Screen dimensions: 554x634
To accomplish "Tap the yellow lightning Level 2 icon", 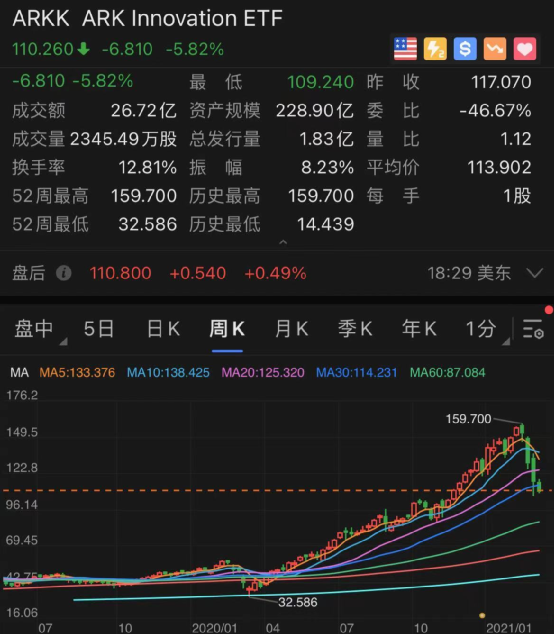I will [x=435, y=49].
